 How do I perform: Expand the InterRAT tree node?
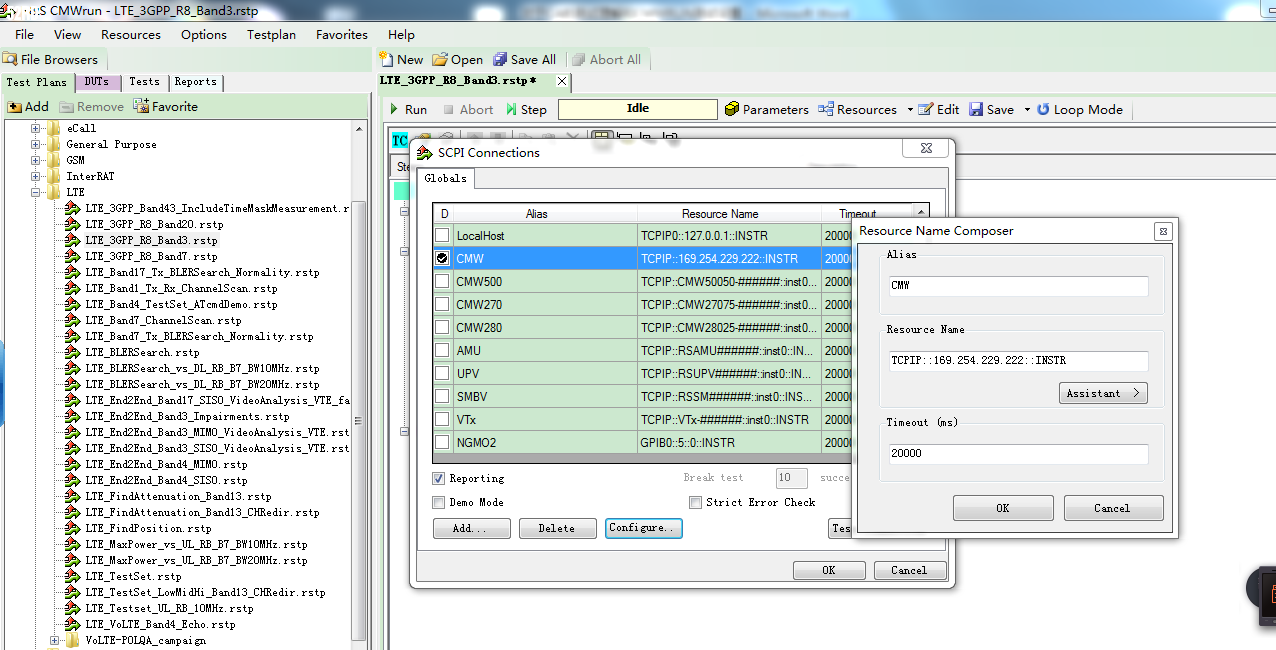click(36, 176)
